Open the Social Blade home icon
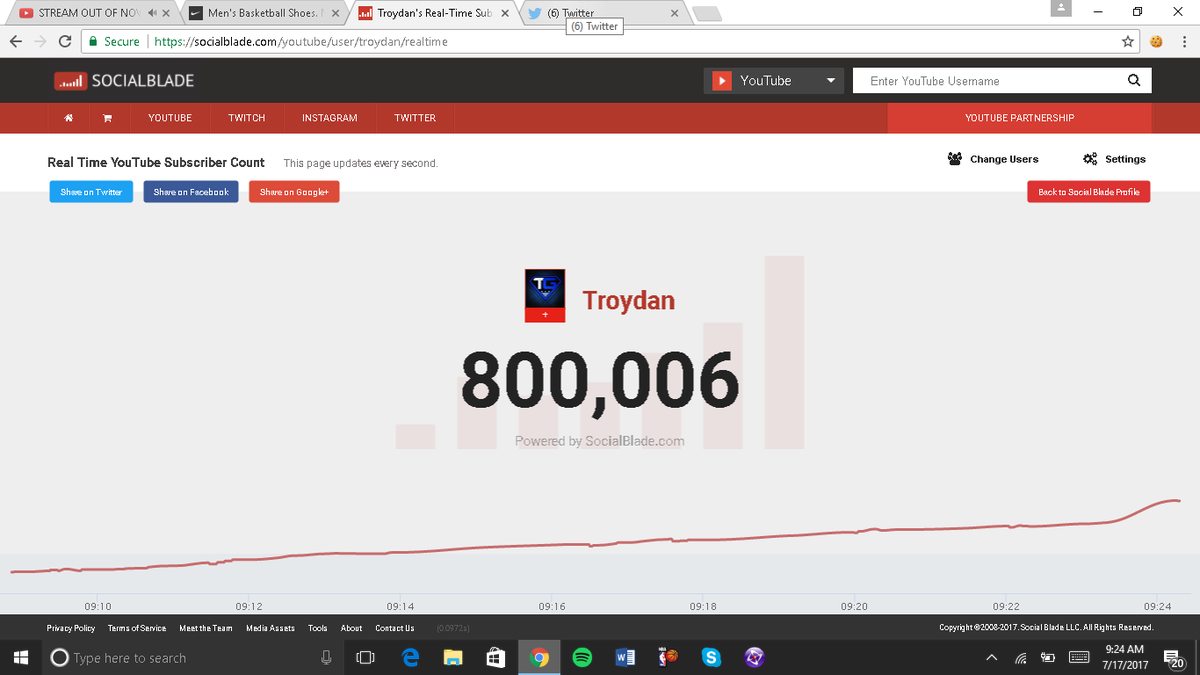This screenshot has width=1200, height=675. tap(69, 118)
